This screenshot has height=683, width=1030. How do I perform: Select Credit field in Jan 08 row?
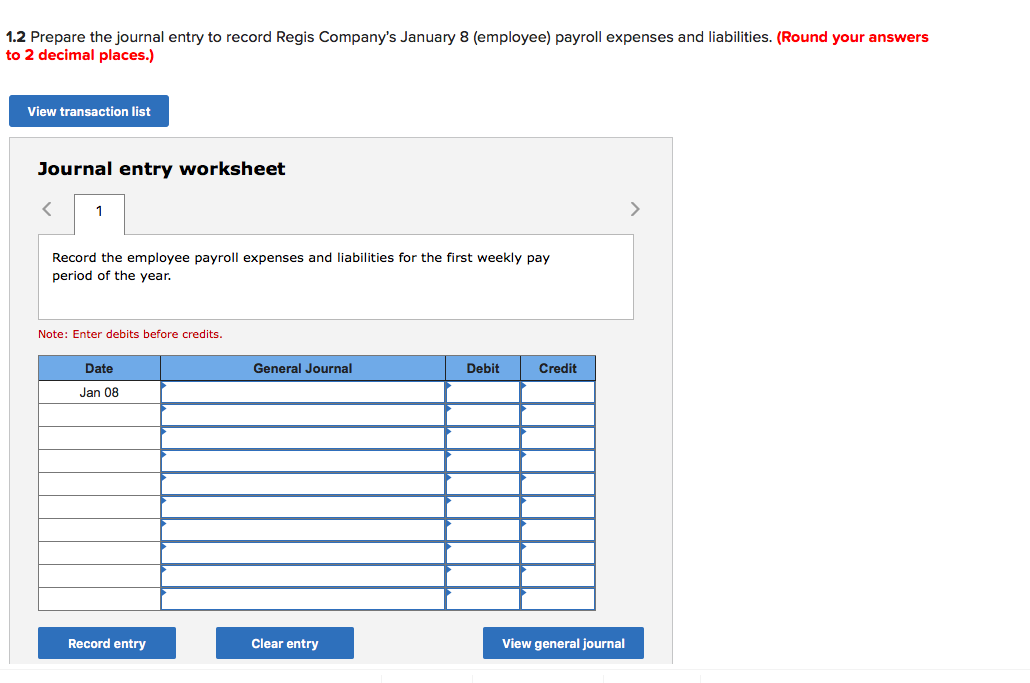tap(558, 392)
